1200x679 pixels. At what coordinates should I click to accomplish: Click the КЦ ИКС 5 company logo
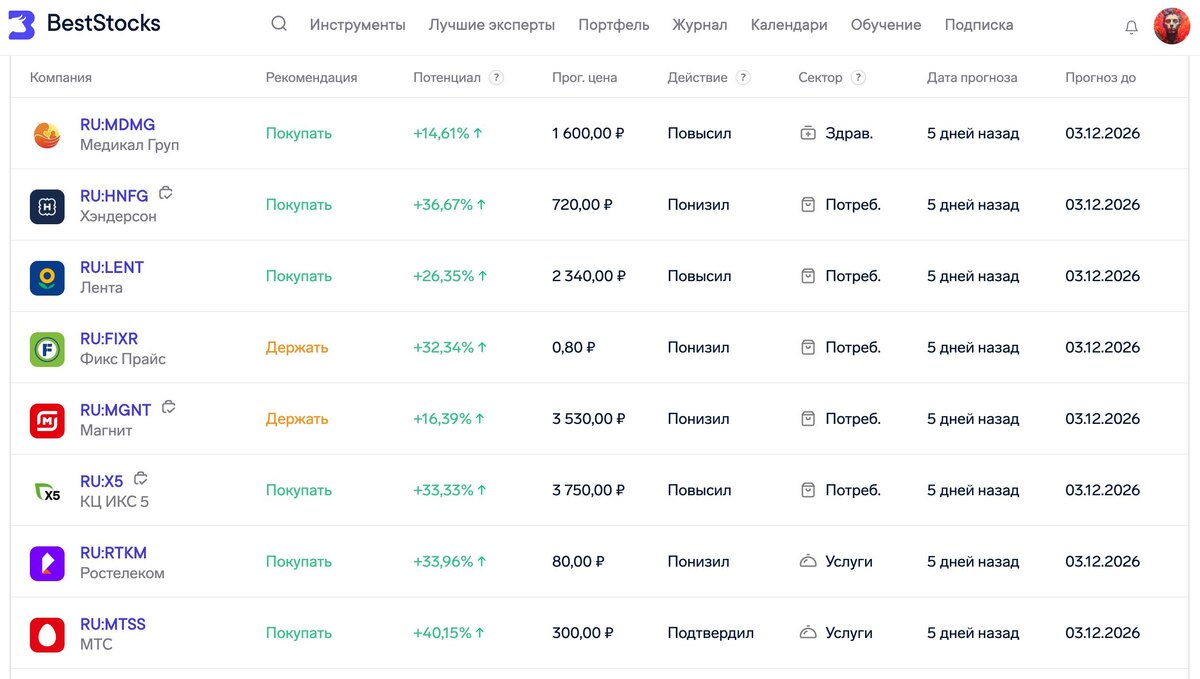click(x=47, y=492)
